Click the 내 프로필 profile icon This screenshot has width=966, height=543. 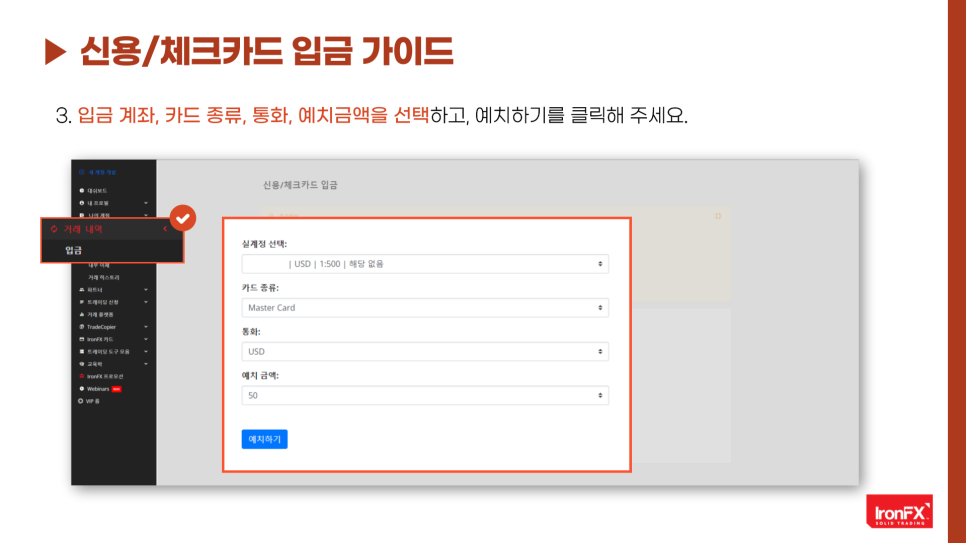pos(81,203)
